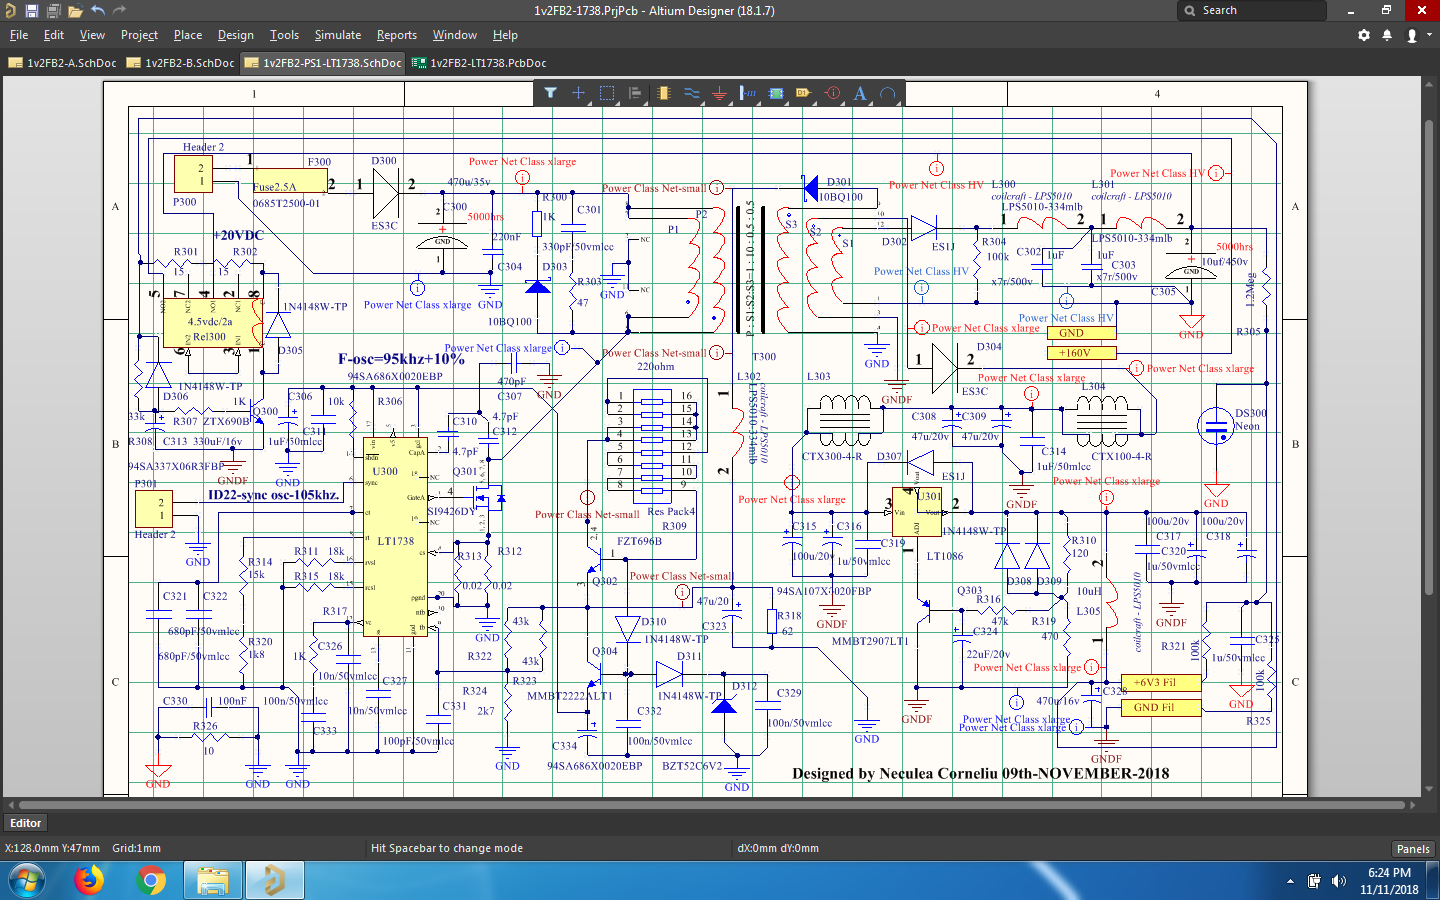Select the Place Harness tool
Screen dimensions: 1440x900
(x=747, y=93)
